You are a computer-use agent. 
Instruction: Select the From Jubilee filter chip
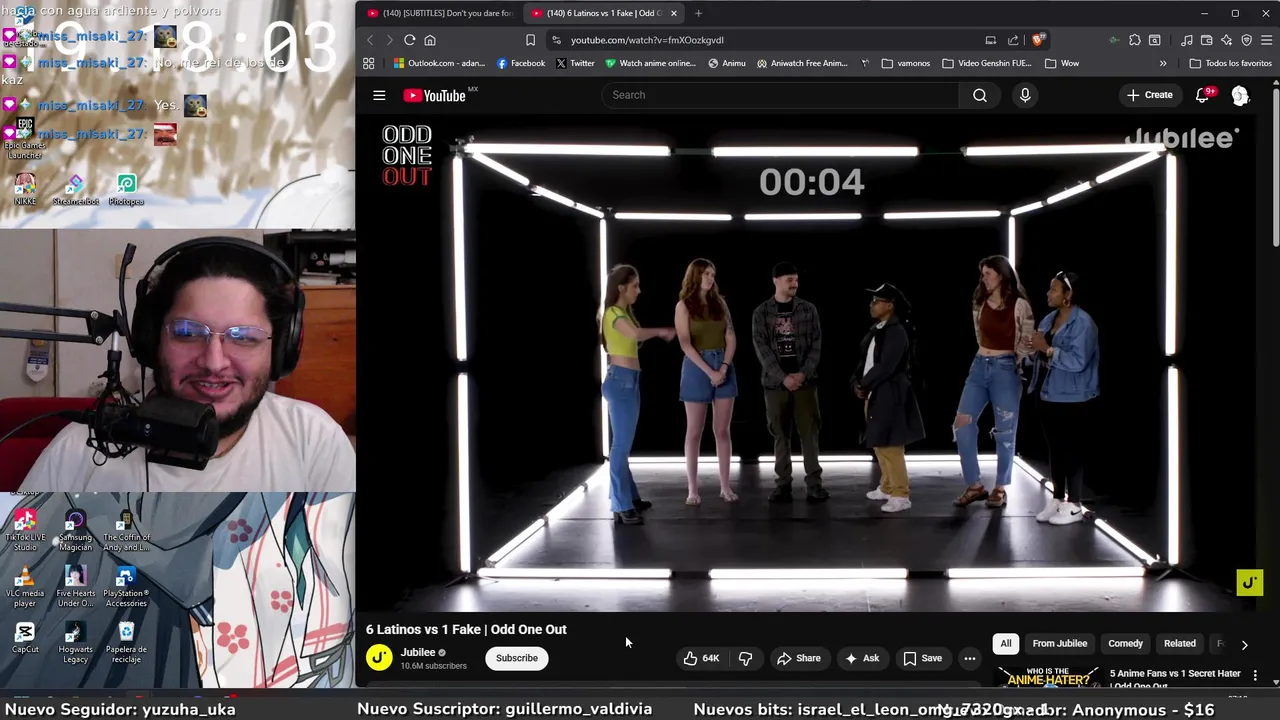point(1060,644)
